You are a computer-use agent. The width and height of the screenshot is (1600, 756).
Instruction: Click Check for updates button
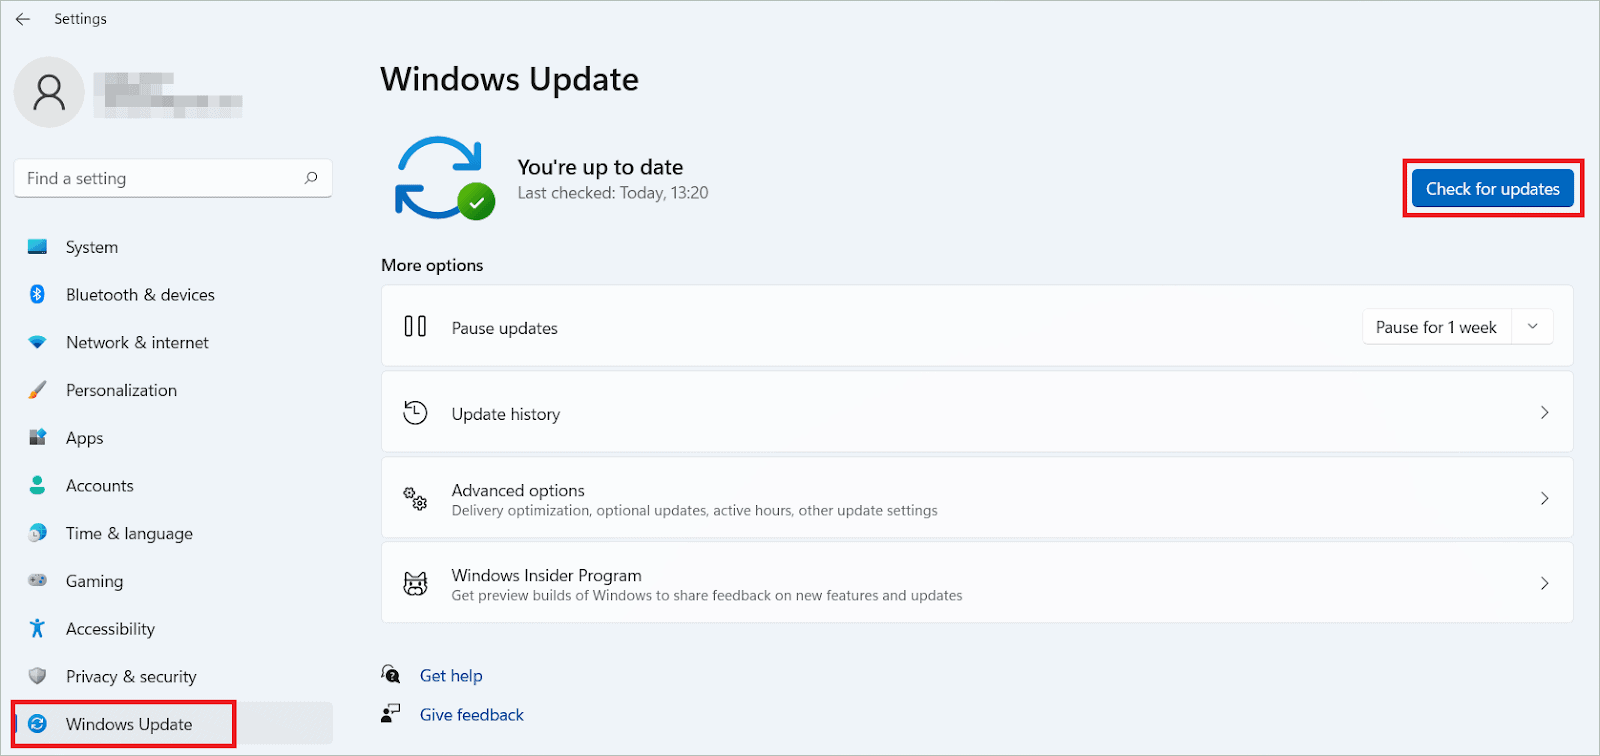[x=1492, y=188]
